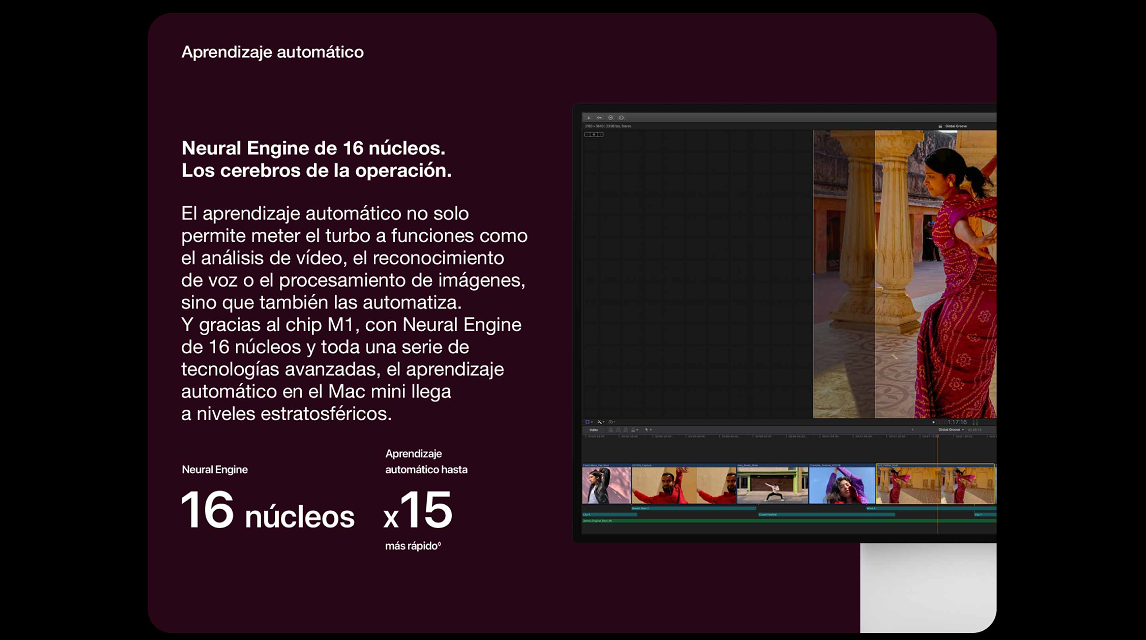The image size is (1146, 640).
Task: Open the blade tools menu
Action: pos(600,422)
